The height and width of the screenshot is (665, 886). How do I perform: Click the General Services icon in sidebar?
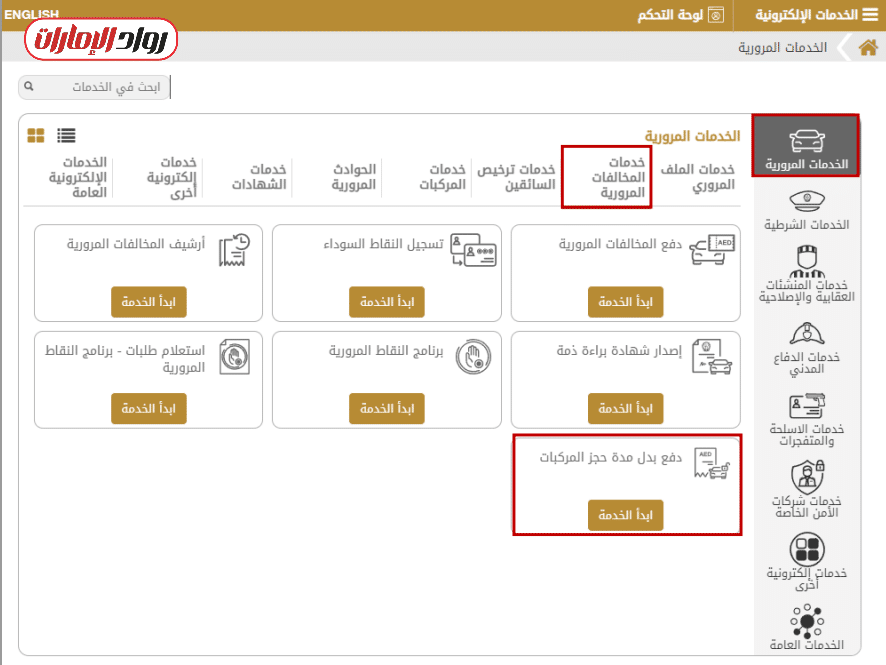808,622
